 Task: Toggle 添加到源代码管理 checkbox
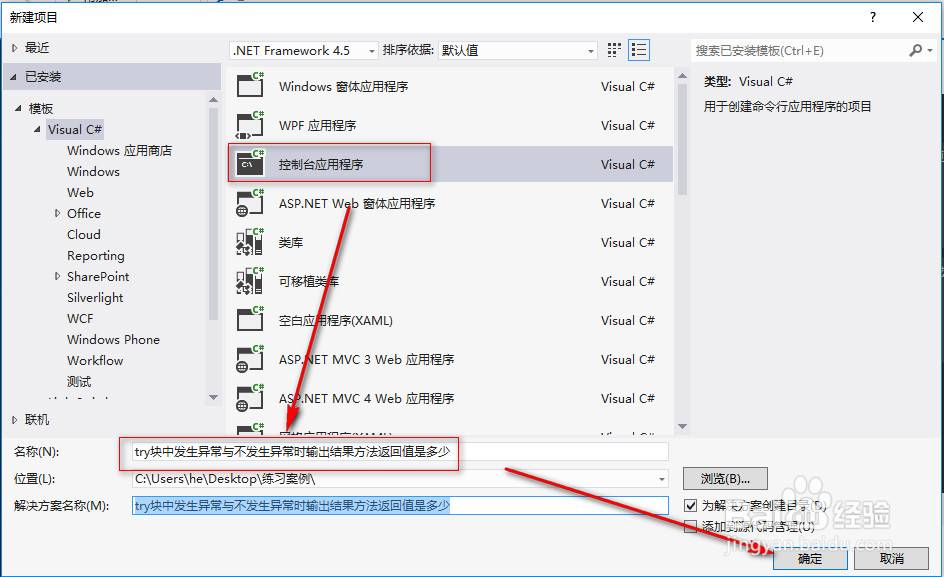[x=691, y=526]
